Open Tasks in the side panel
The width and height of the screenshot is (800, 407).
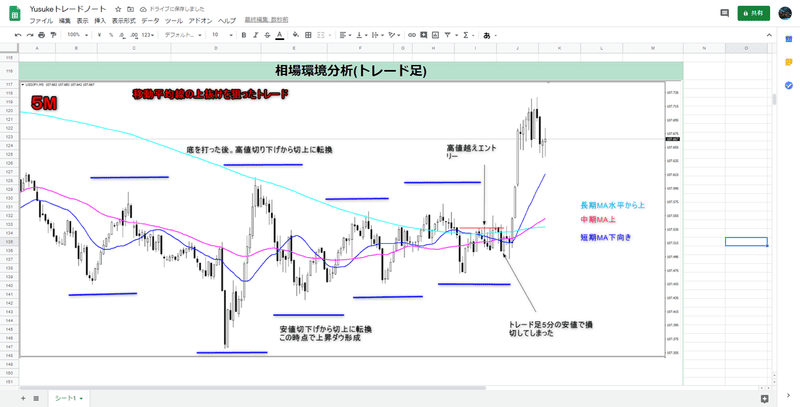coord(788,85)
